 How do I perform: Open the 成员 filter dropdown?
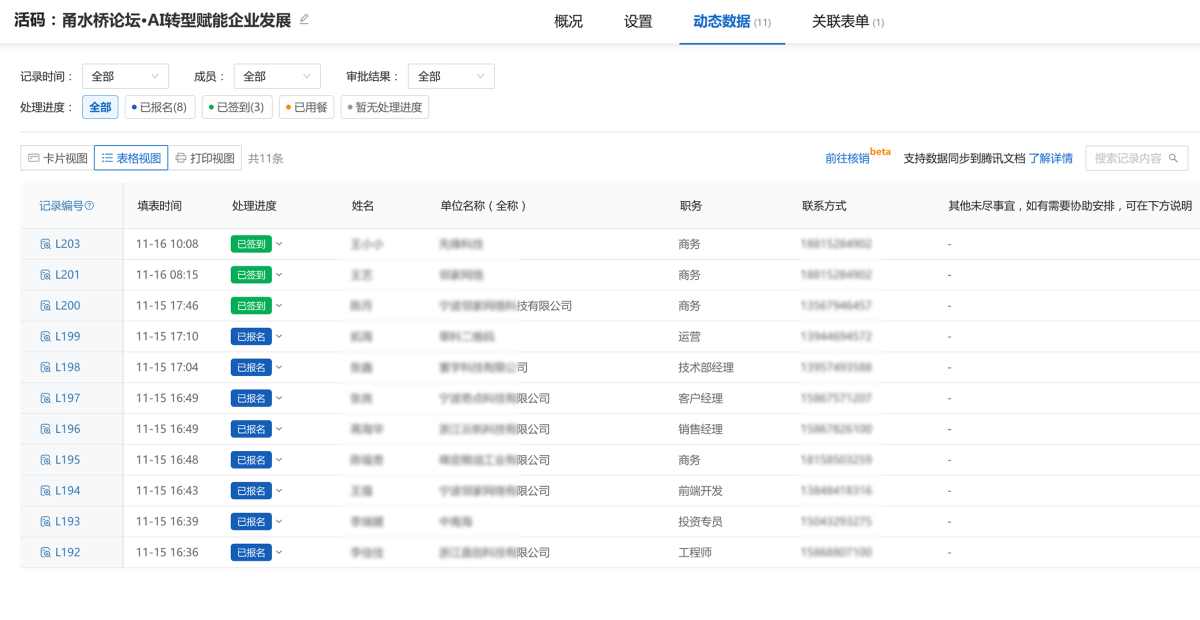coord(277,76)
